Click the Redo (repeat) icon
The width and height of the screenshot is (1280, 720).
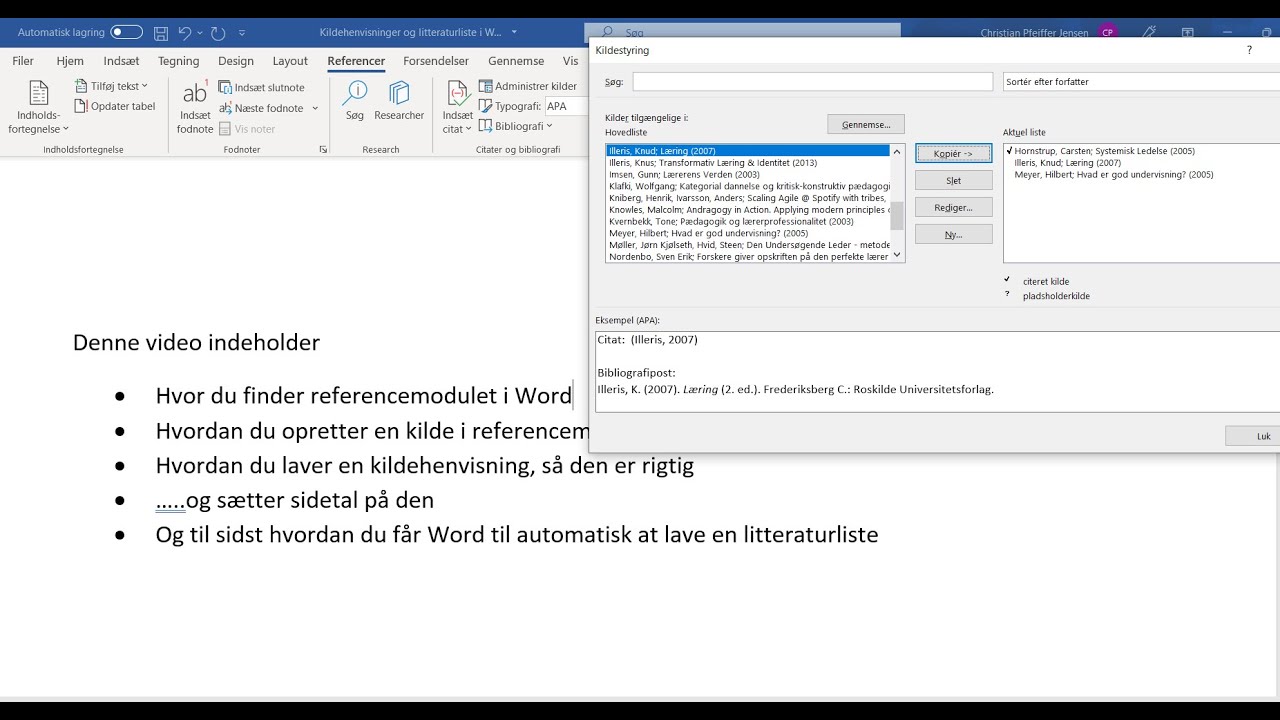coord(218,32)
